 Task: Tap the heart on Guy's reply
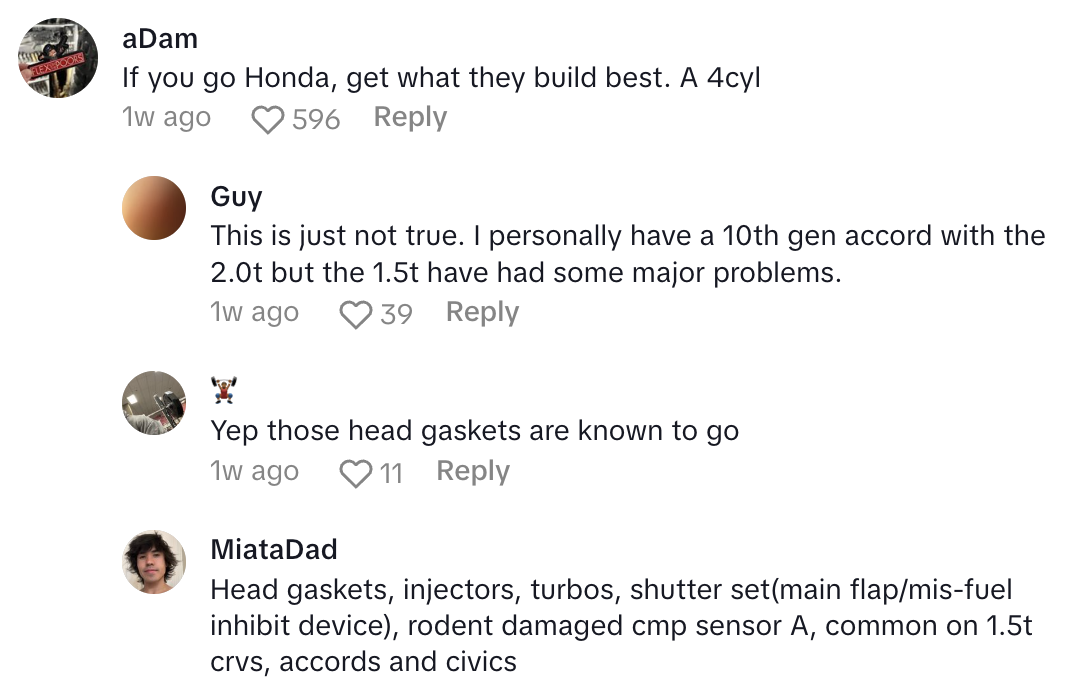[356, 315]
